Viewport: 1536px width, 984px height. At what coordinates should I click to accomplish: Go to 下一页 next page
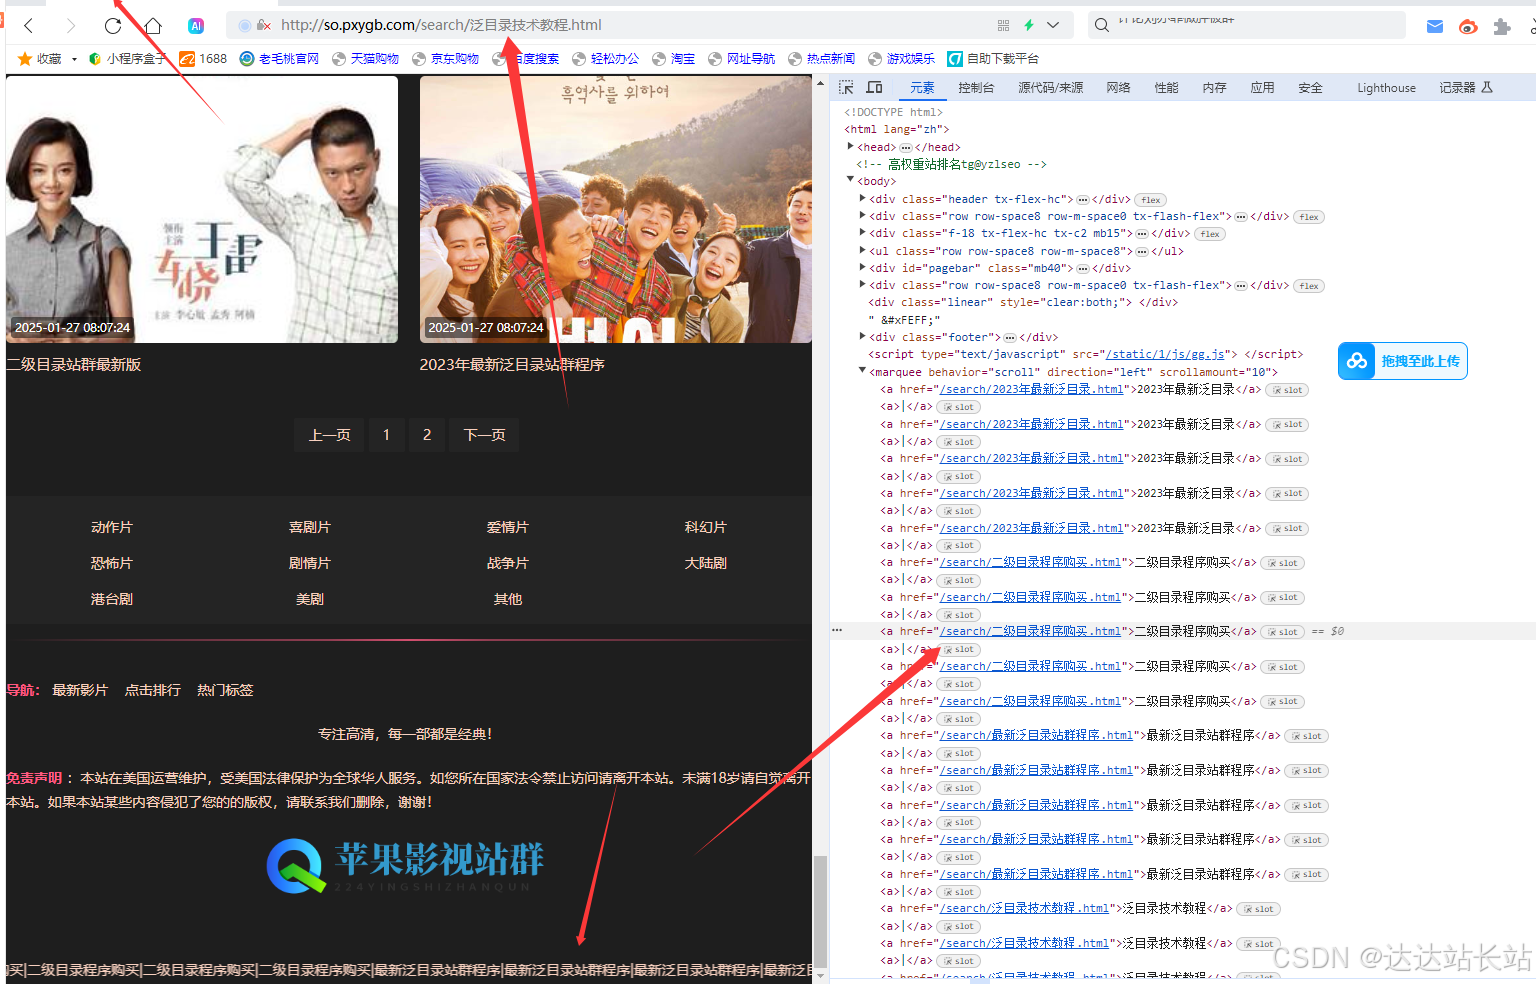485,435
